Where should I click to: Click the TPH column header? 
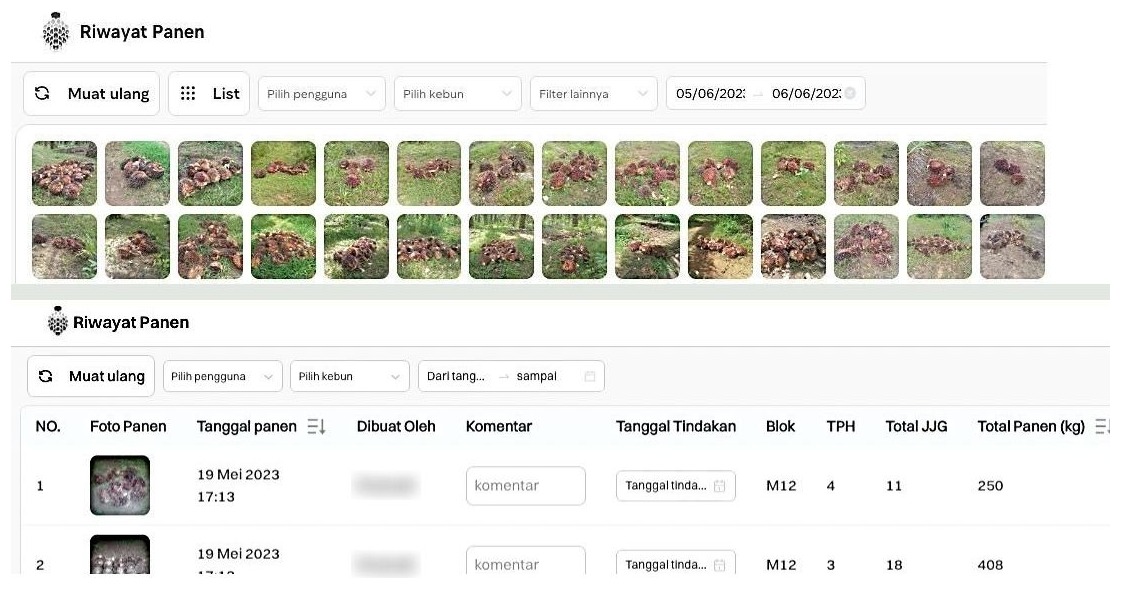(x=841, y=427)
